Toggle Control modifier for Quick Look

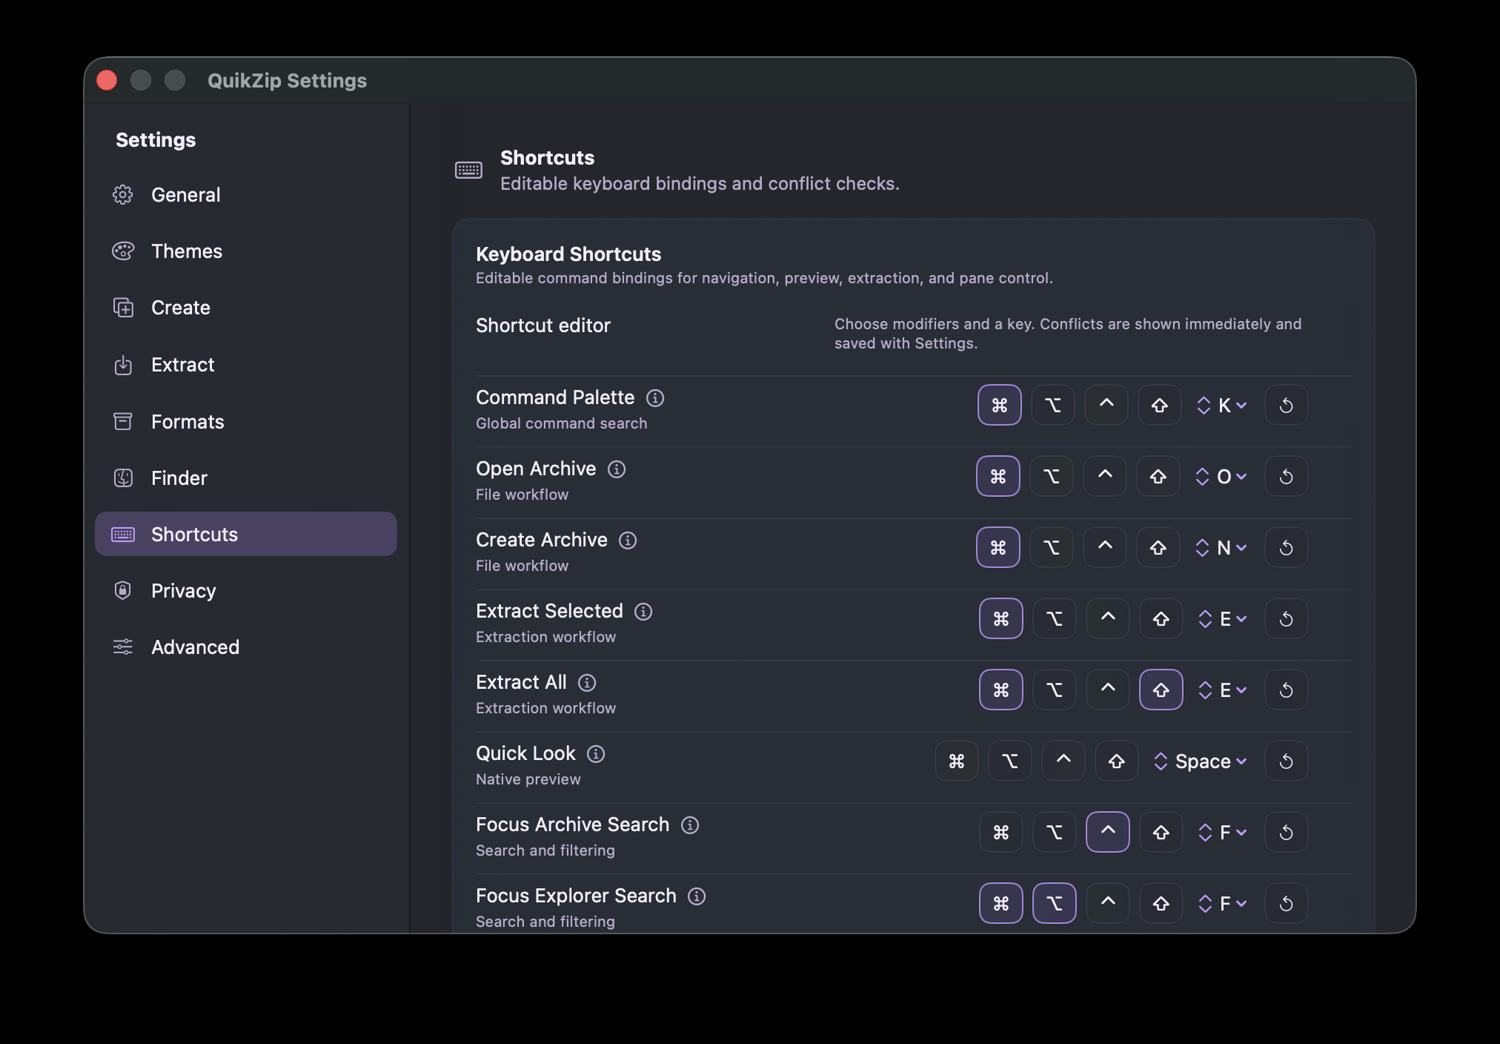1063,761
